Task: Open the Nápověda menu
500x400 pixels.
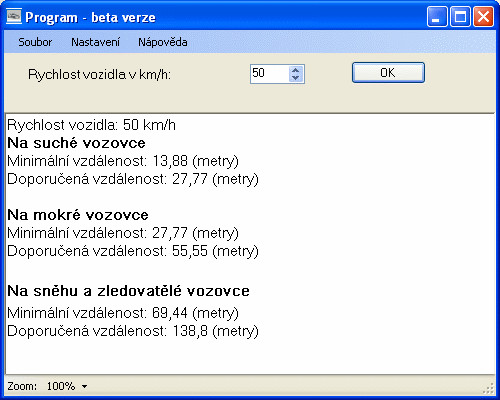Action: tap(163, 42)
